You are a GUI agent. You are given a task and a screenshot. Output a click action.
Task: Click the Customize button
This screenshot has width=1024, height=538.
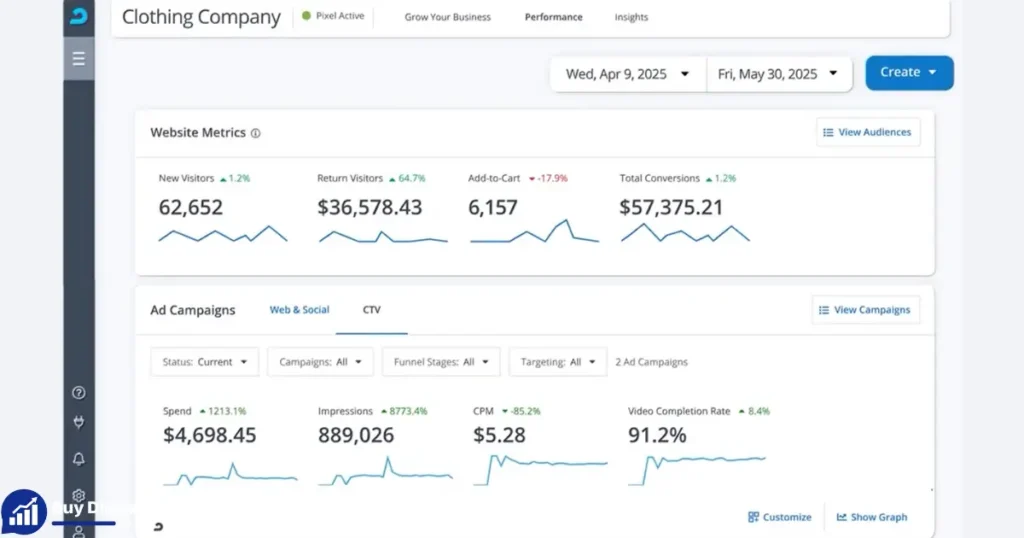pos(780,517)
